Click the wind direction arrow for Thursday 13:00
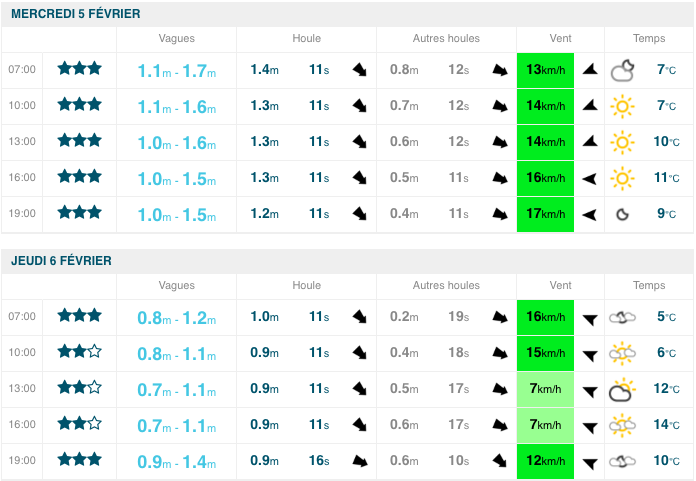This screenshot has height=481, width=696. click(590, 390)
